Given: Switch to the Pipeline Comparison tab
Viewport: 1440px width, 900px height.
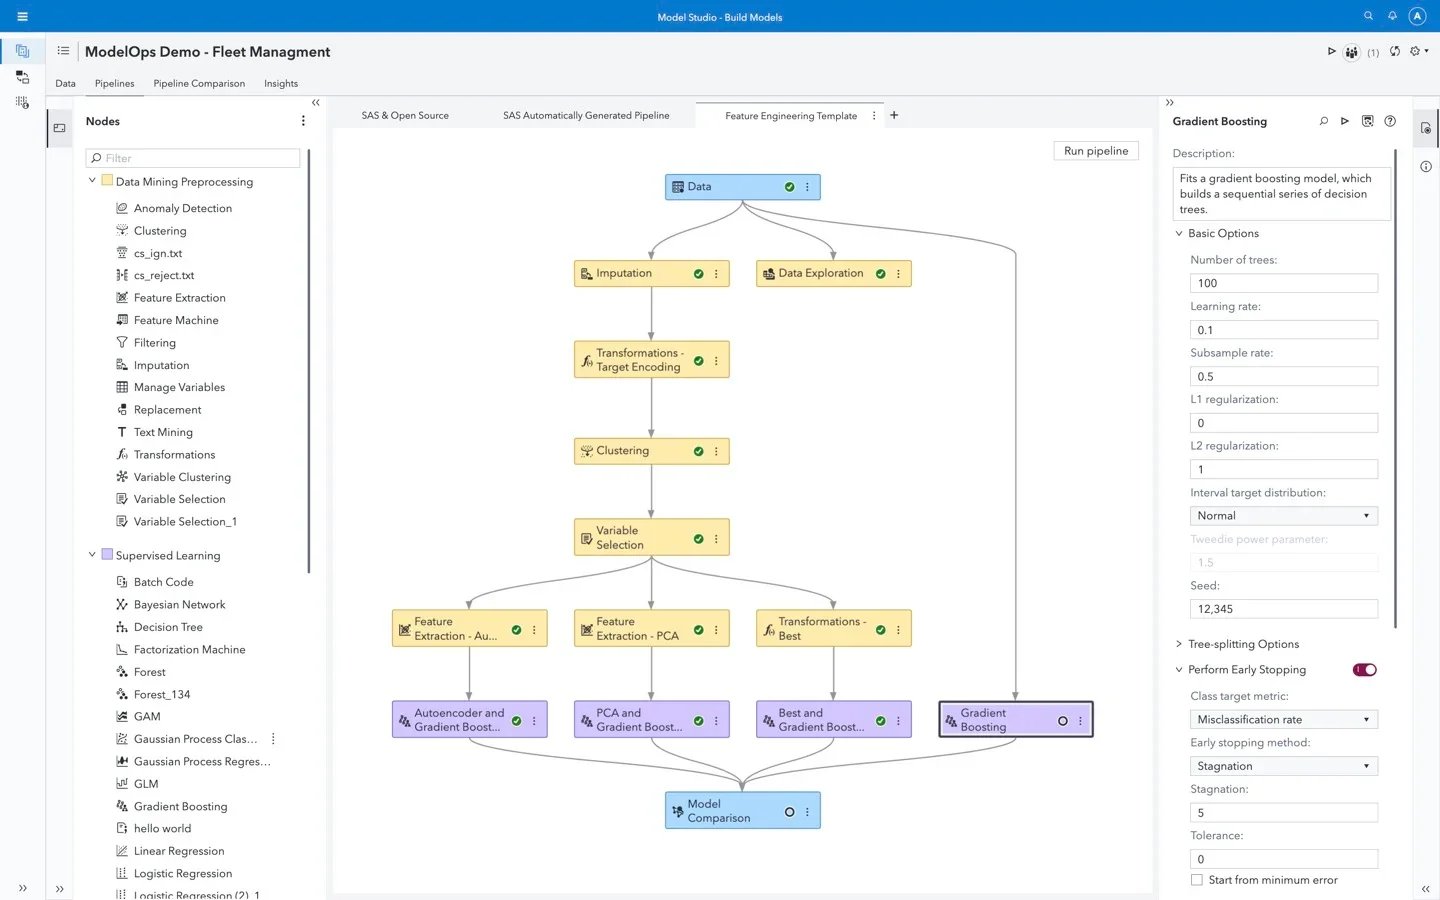Looking at the screenshot, I should pos(199,84).
